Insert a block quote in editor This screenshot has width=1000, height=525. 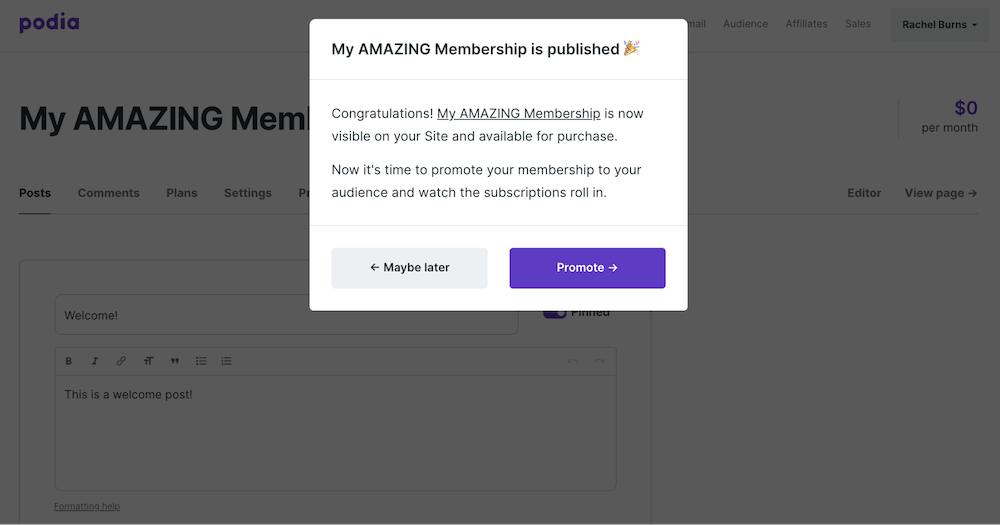tap(175, 361)
